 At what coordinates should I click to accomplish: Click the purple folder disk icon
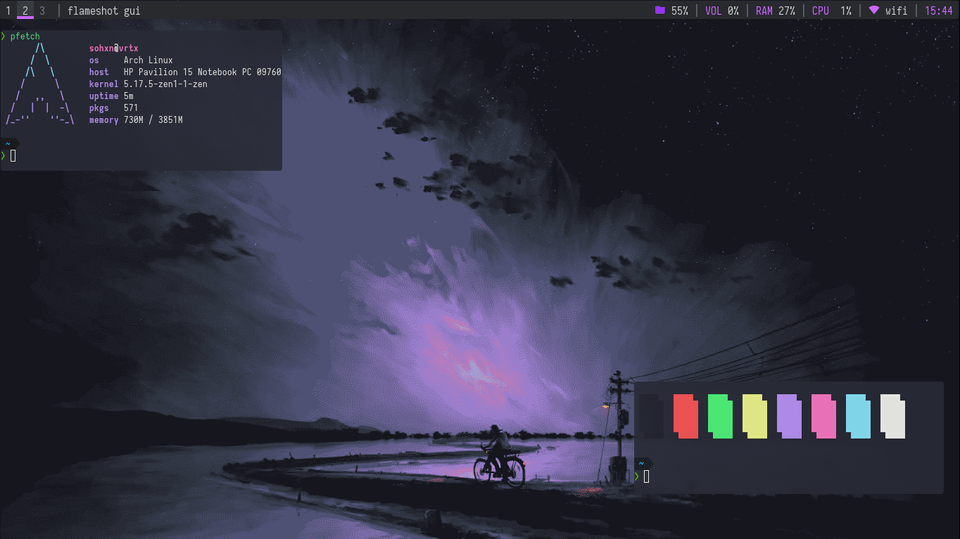tap(660, 10)
